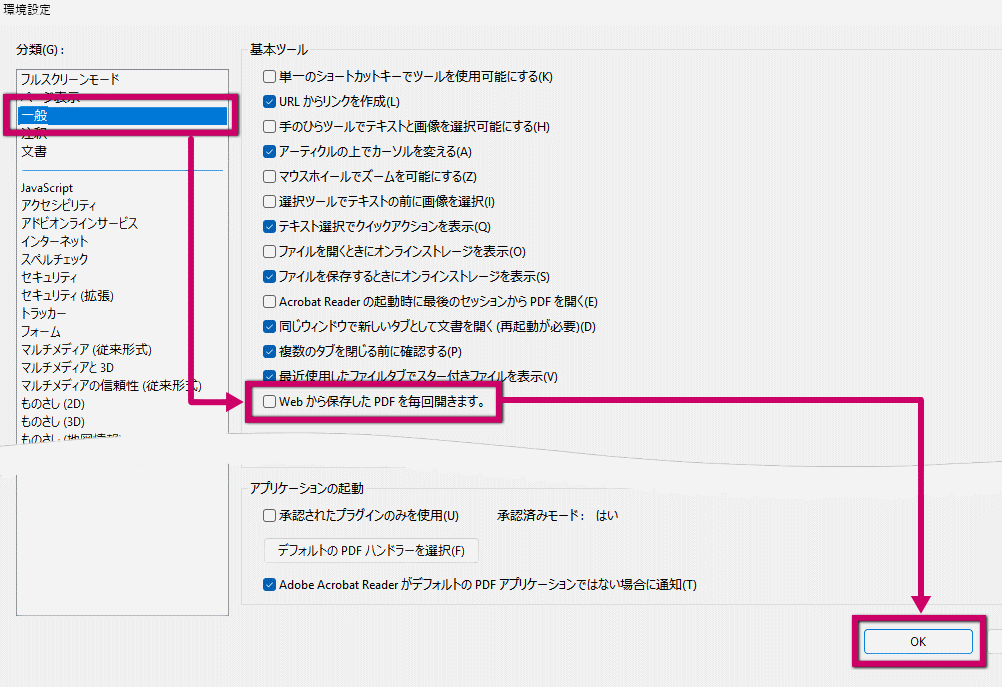Open JavaScript preferences category
The image size is (1002, 687).
tap(47, 188)
